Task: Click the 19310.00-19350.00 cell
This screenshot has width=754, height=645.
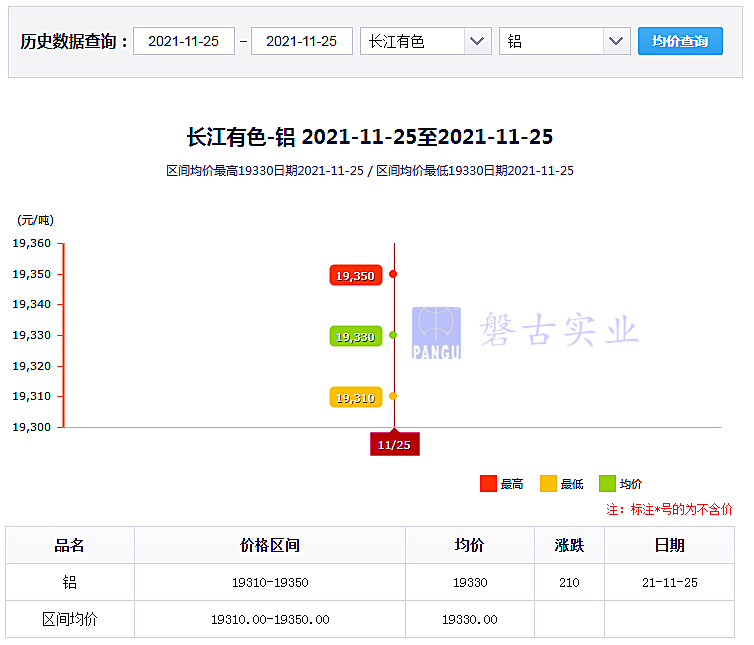Action: coord(270,620)
